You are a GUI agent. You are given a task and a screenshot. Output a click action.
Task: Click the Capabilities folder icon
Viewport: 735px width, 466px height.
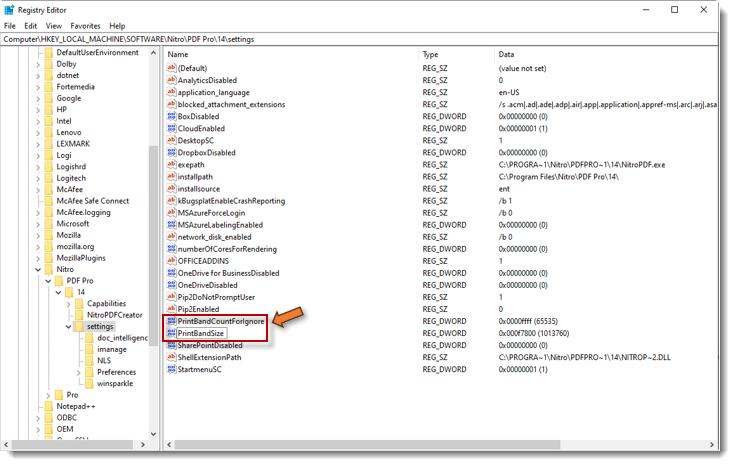point(79,303)
